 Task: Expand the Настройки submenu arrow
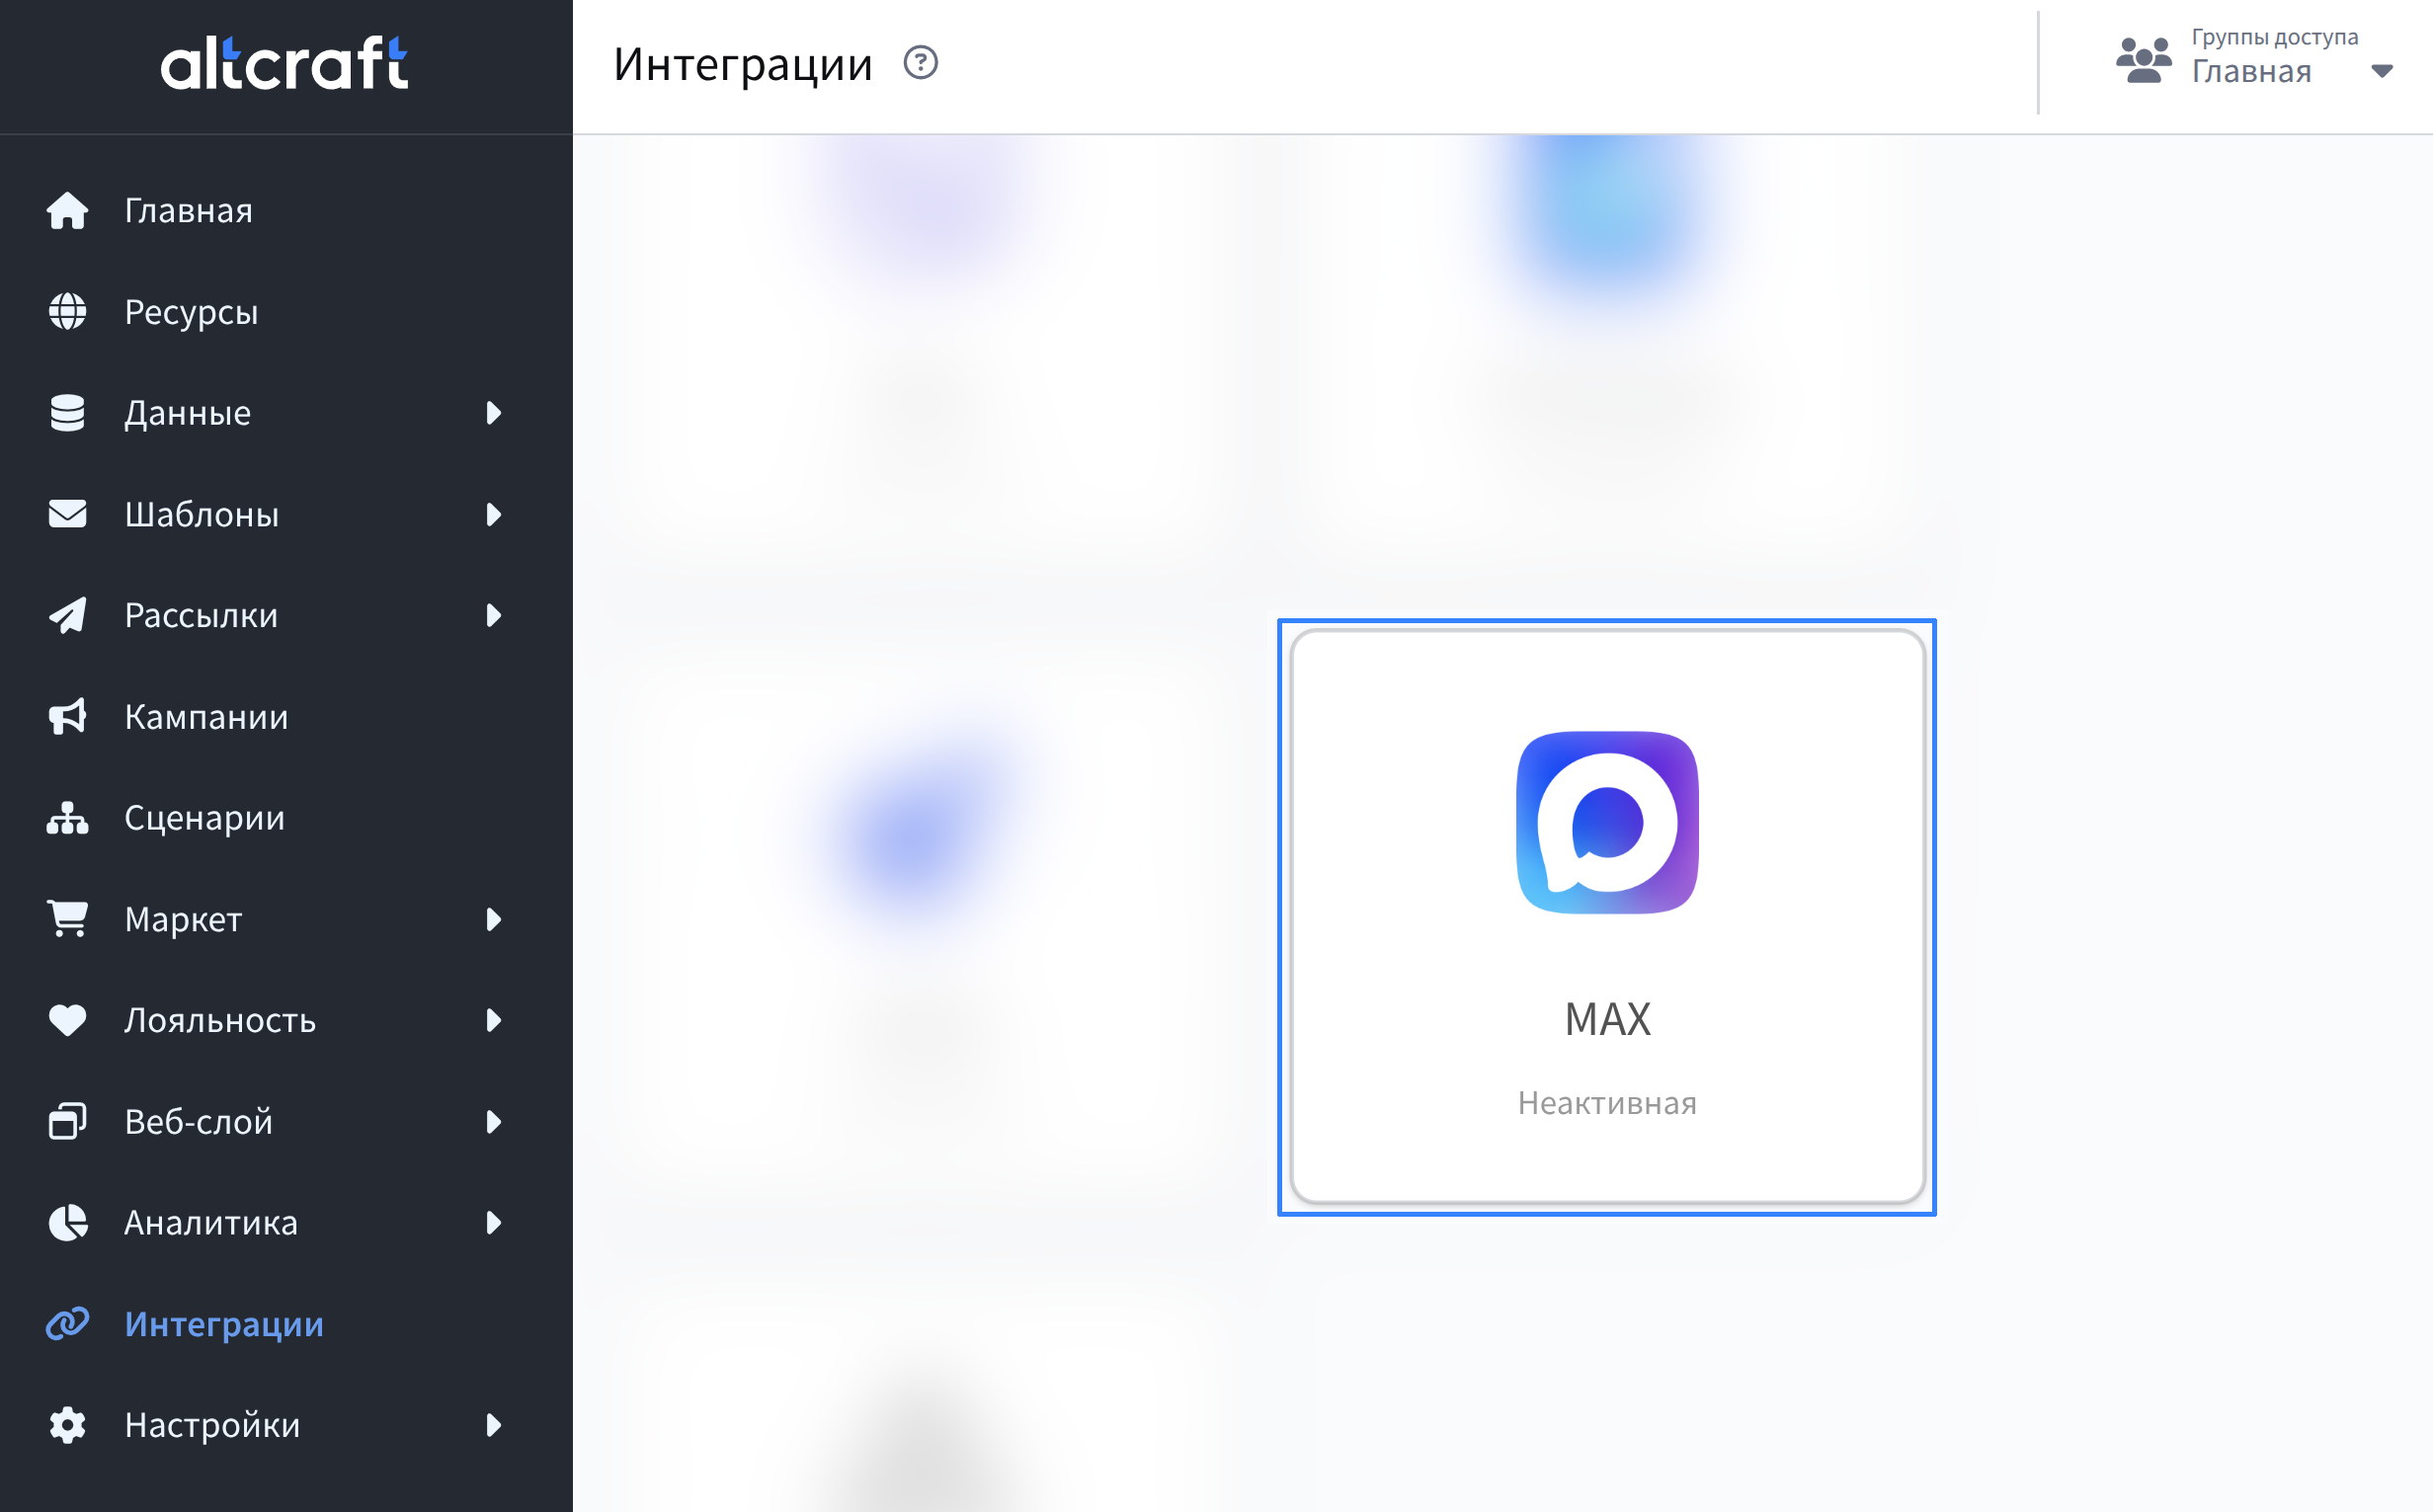(493, 1425)
